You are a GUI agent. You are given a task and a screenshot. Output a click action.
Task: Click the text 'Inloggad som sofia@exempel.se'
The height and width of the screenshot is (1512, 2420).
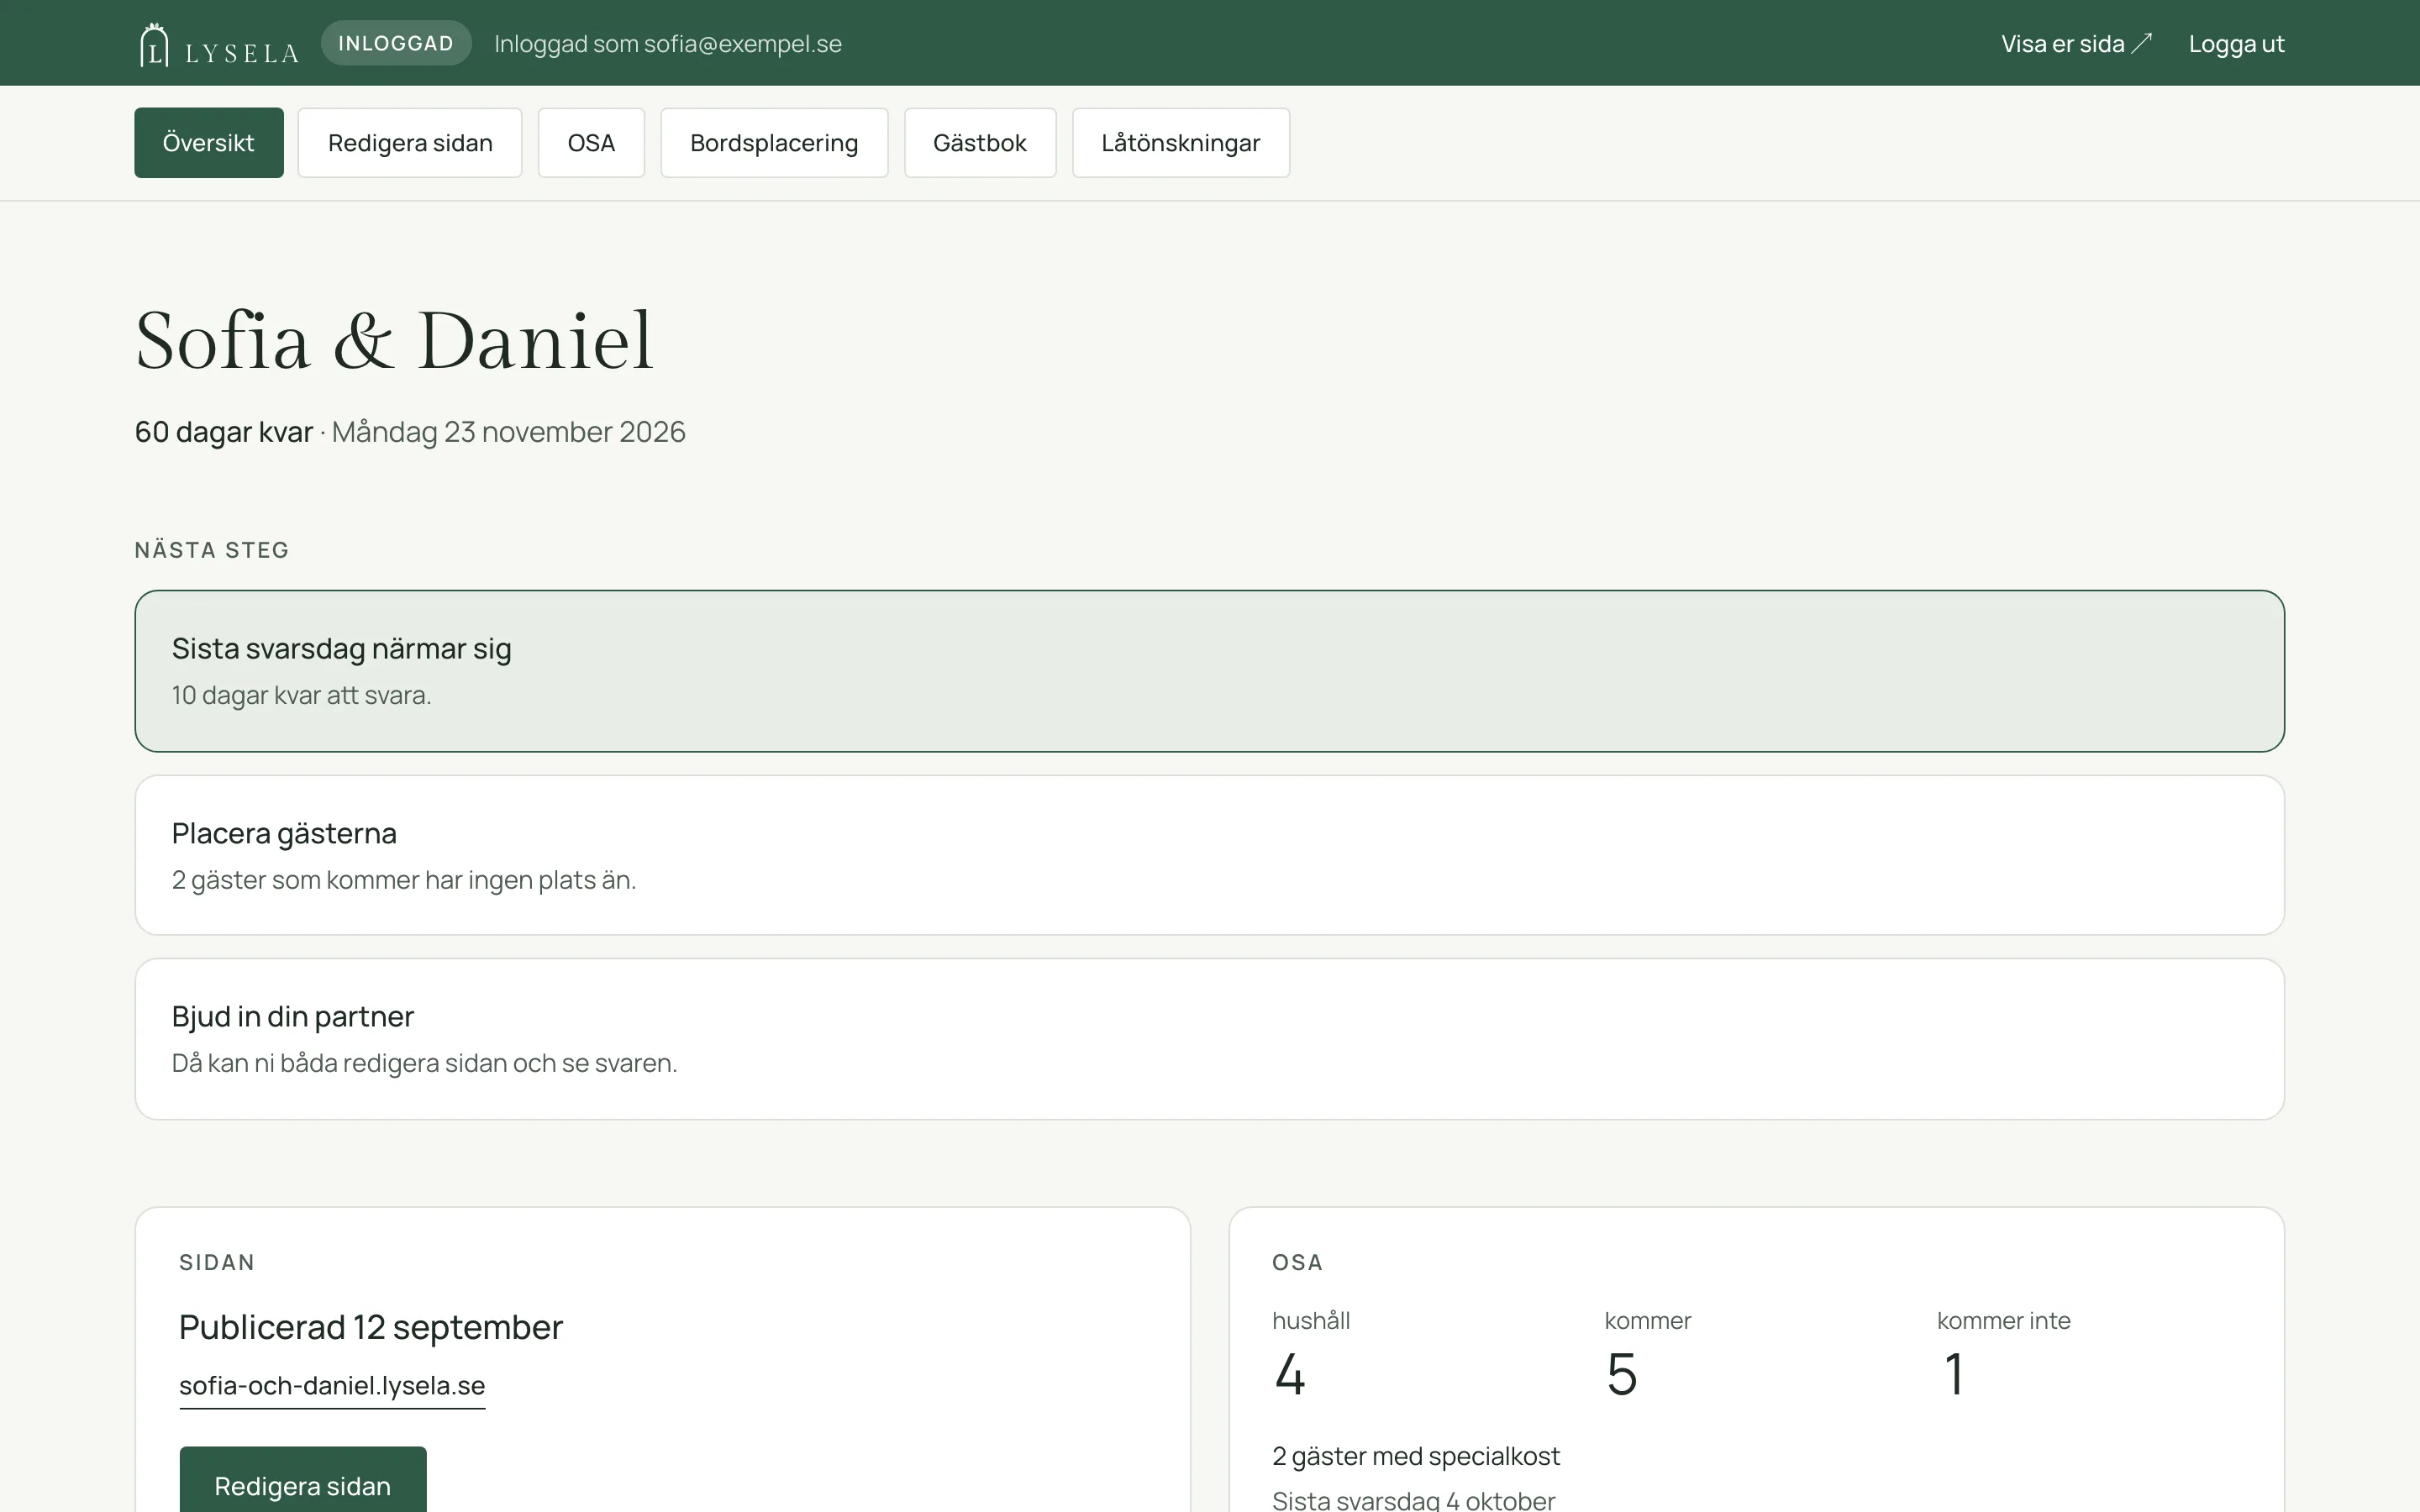(668, 44)
